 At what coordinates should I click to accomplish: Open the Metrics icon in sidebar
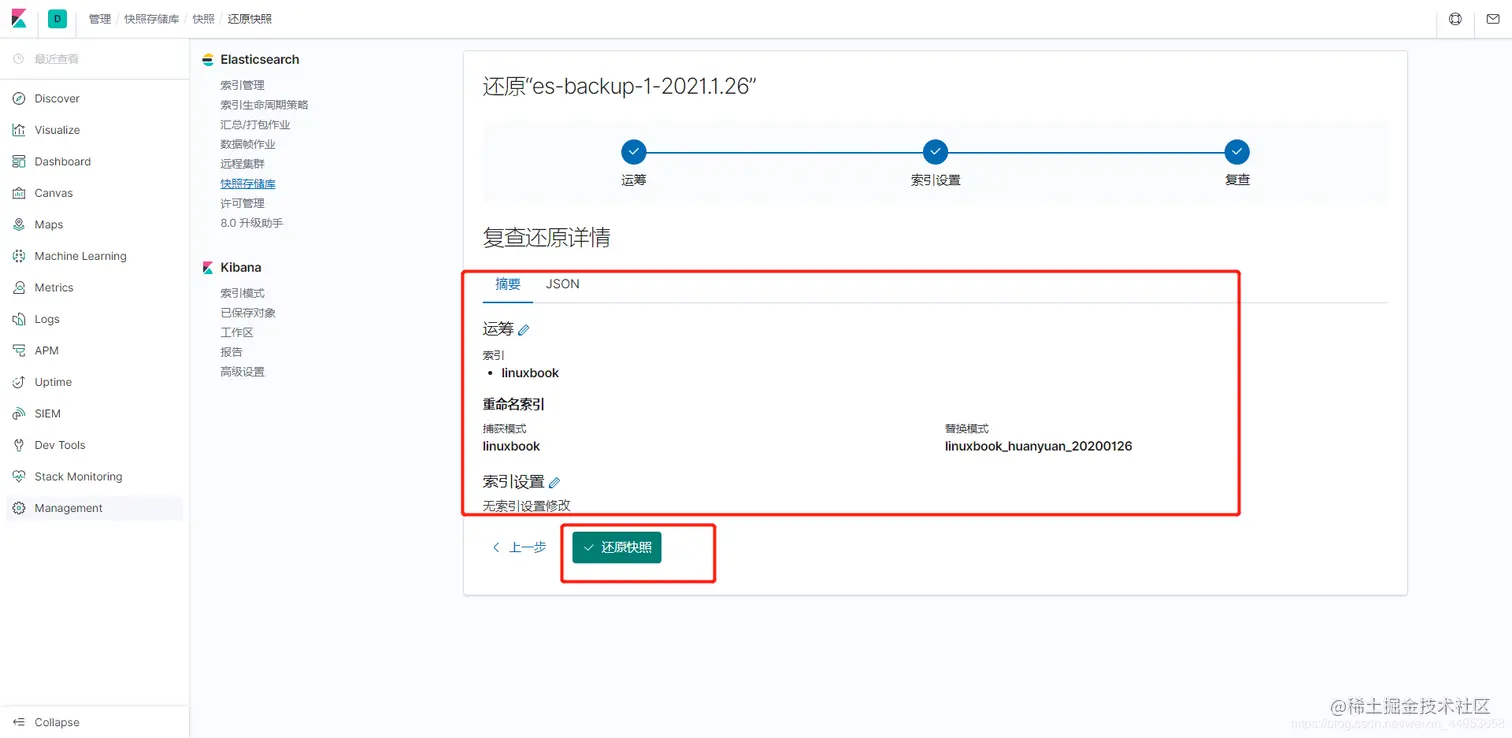coord(19,288)
